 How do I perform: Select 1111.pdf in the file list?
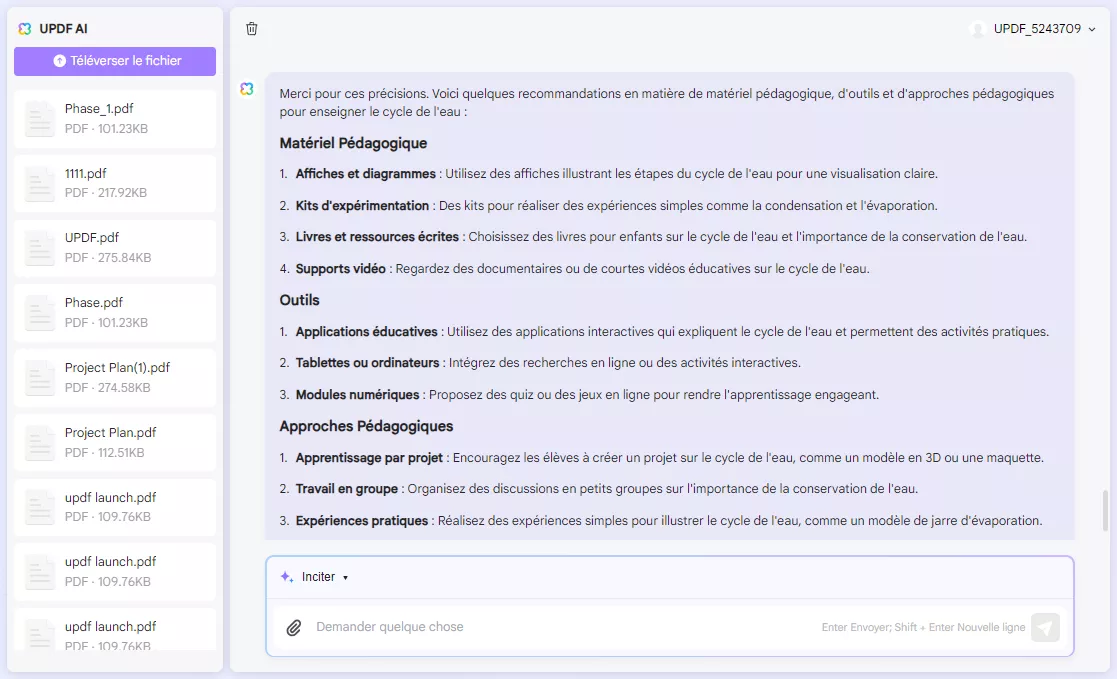point(114,181)
